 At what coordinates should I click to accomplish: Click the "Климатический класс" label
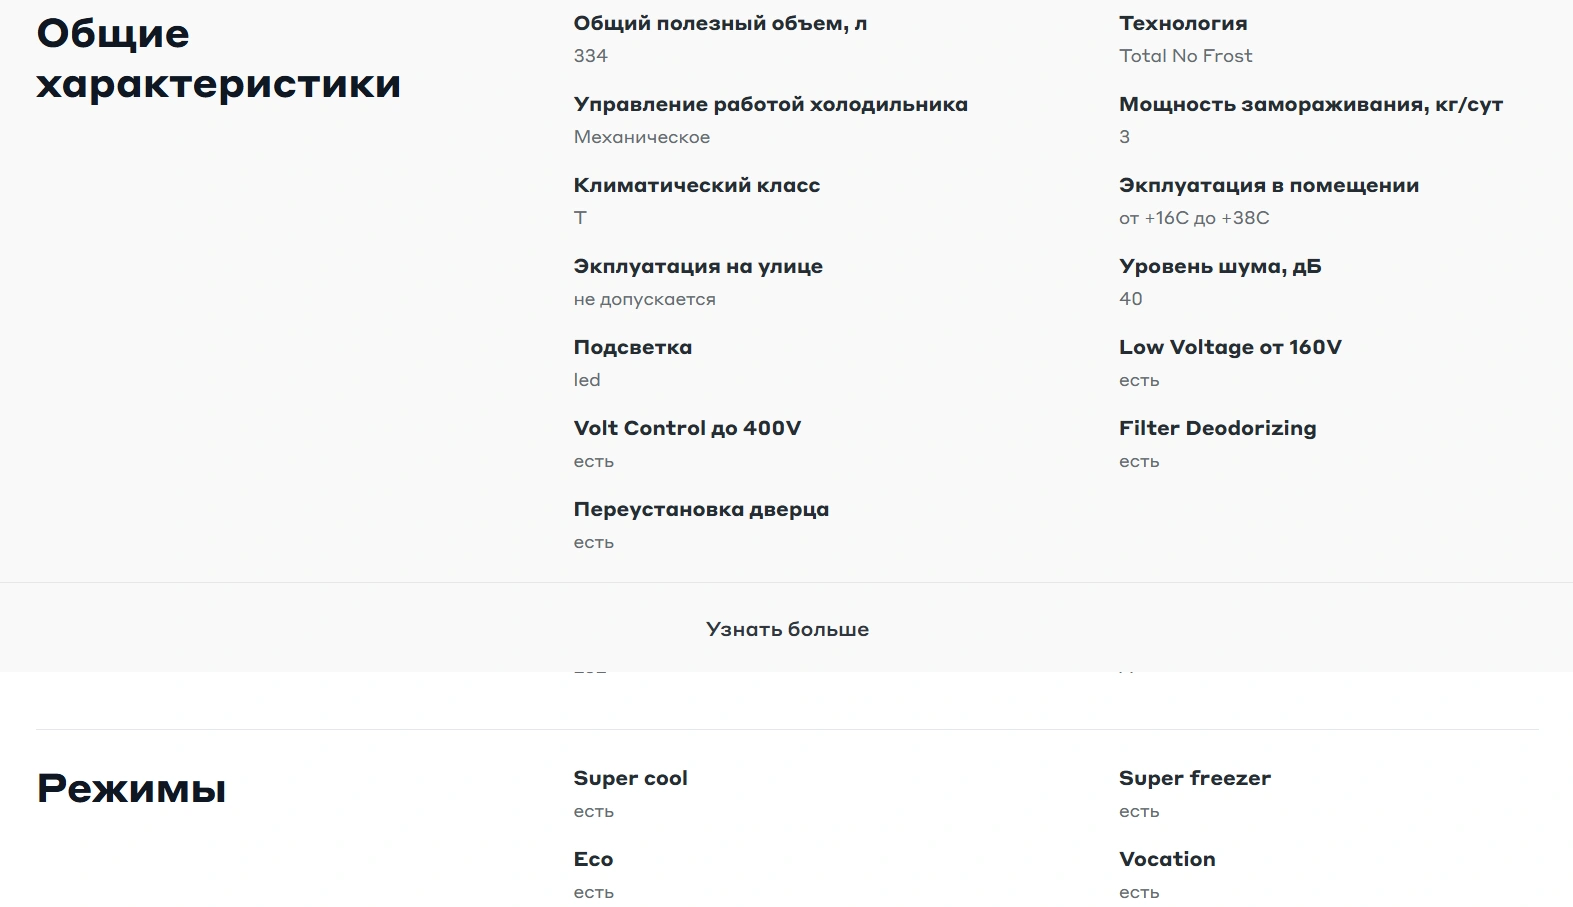696,185
